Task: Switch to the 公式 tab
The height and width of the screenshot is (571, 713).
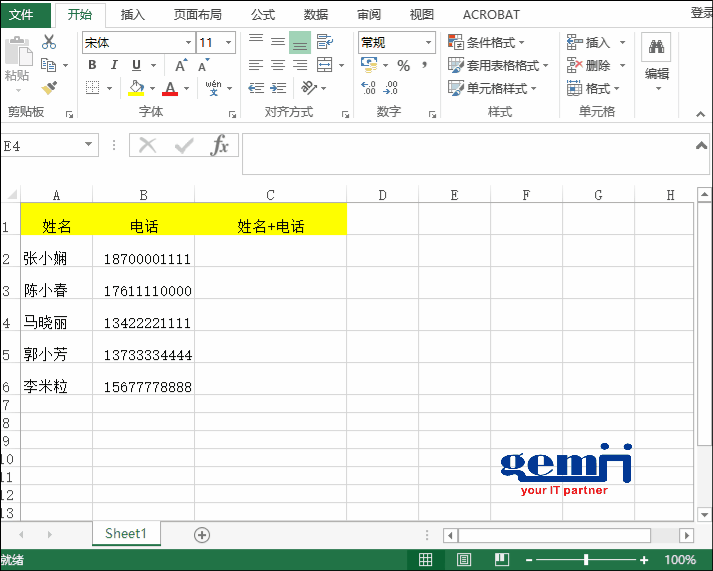Action: pos(263,15)
